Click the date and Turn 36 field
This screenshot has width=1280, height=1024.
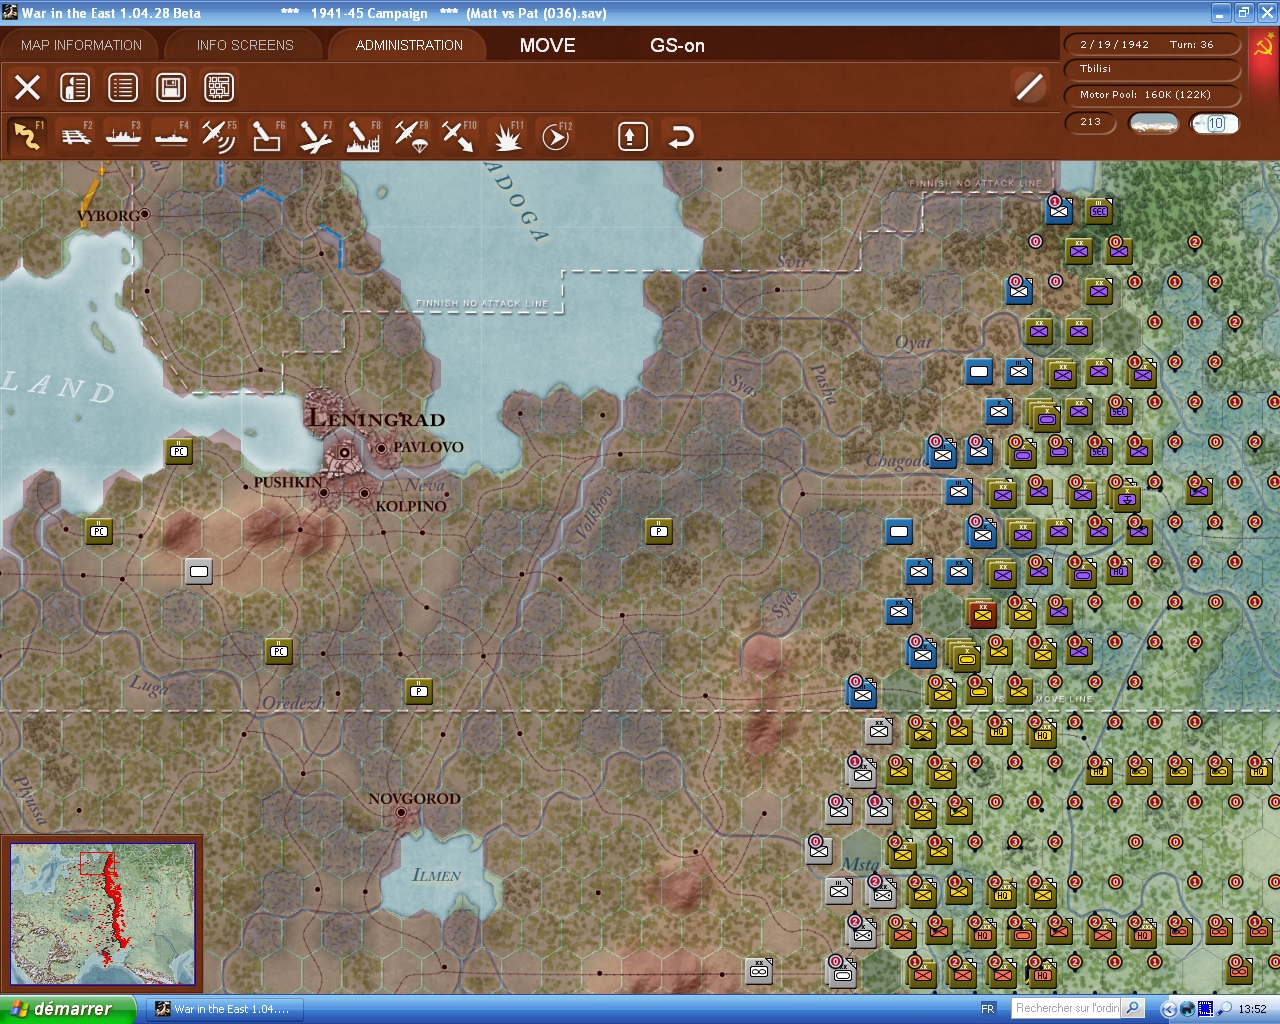(x=1153, y=45)
